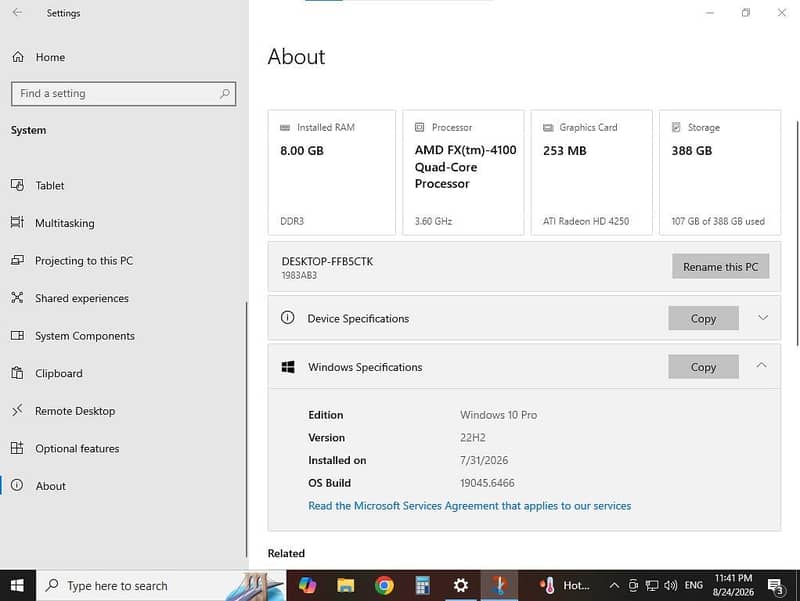
Task: Open the Windows Start menu
Action: pyautogui.click(x=17, y=585)
